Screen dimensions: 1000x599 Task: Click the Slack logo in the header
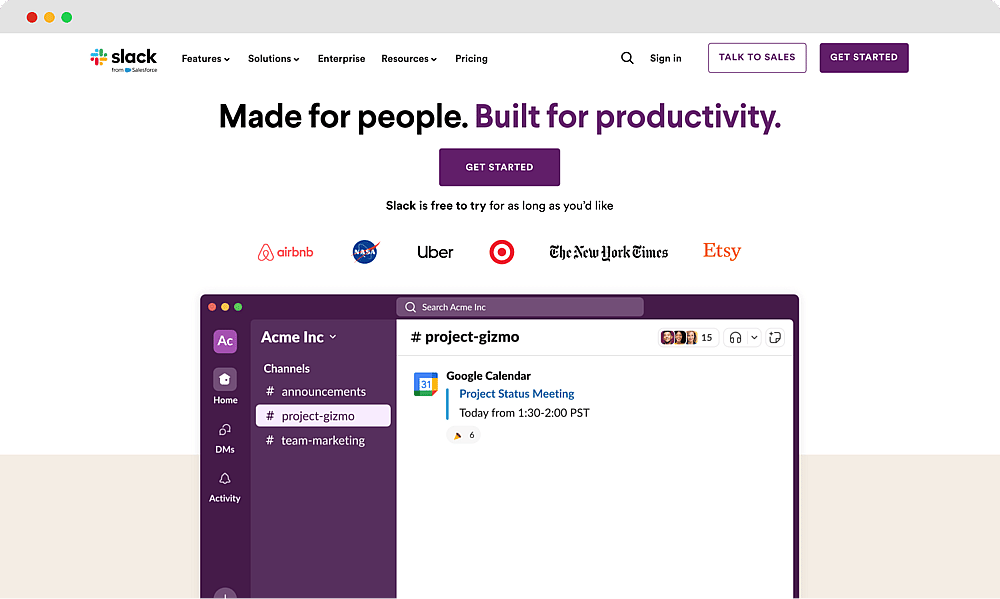124,60
